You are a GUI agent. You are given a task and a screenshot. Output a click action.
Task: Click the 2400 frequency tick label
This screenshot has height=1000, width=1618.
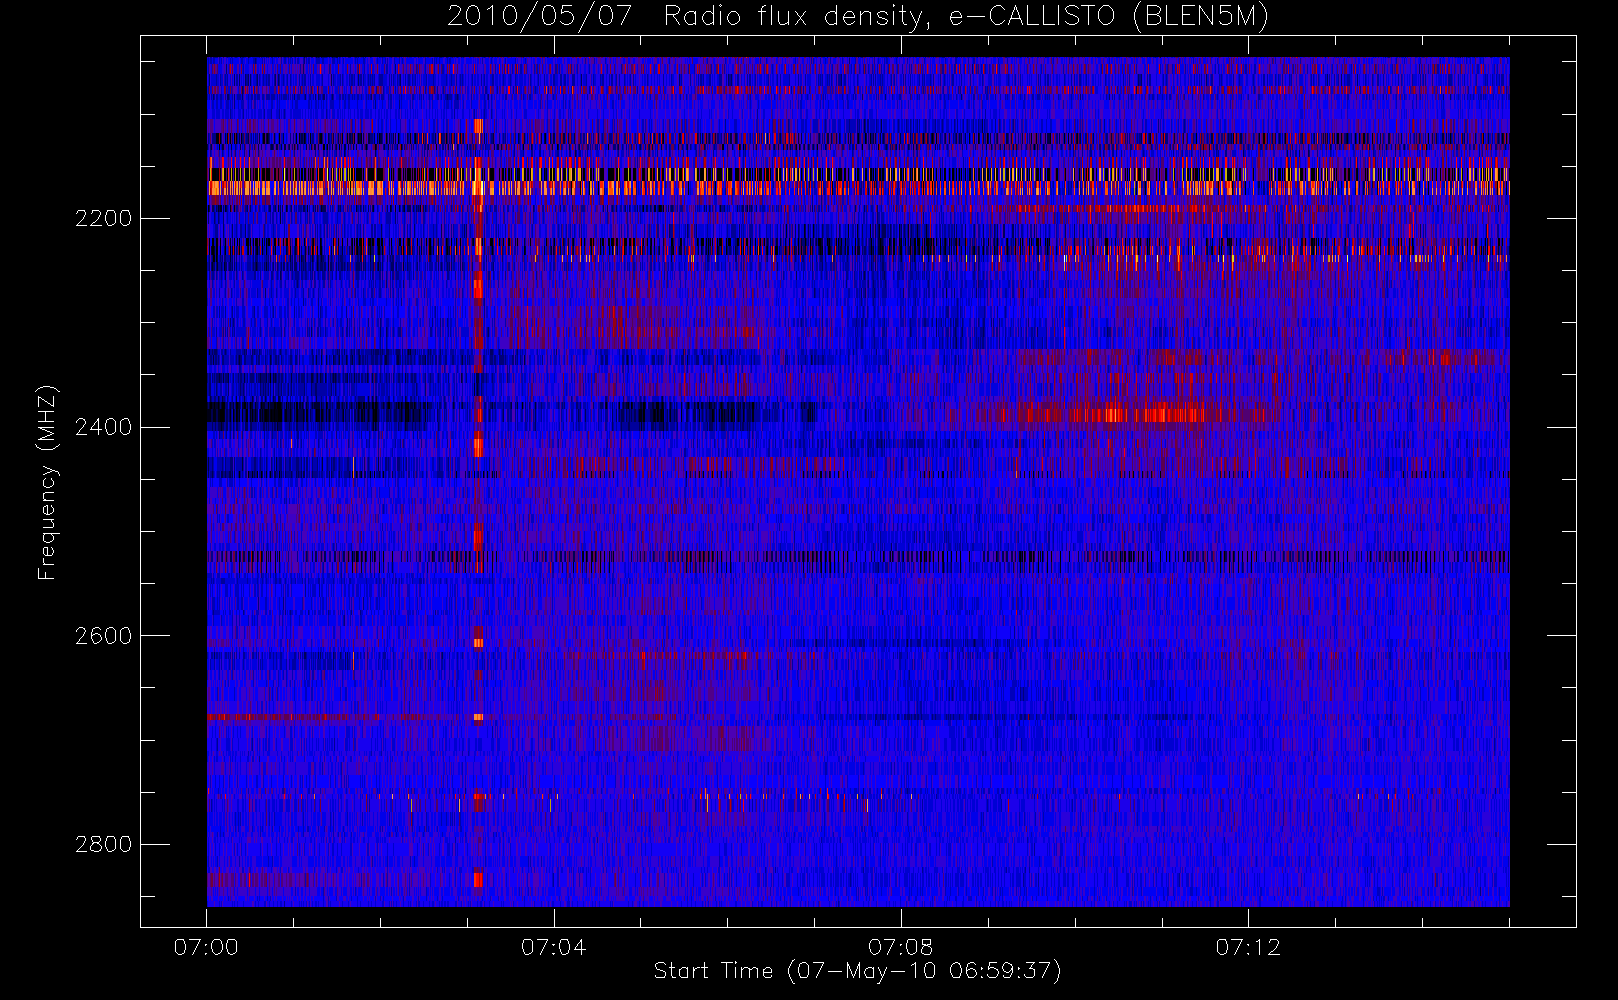103,428
